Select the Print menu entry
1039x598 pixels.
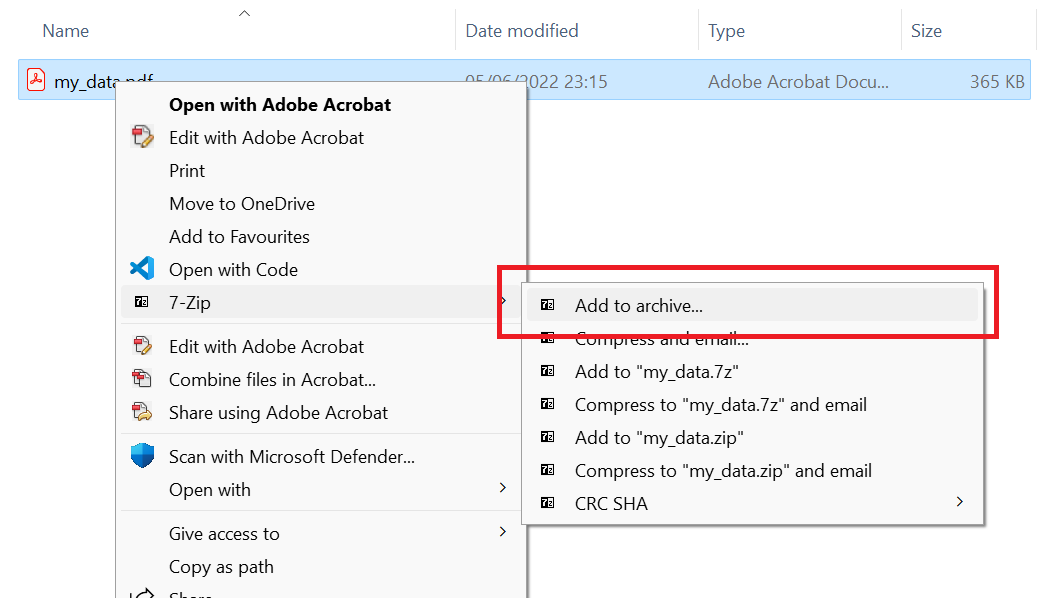click(x=186, y=170)
